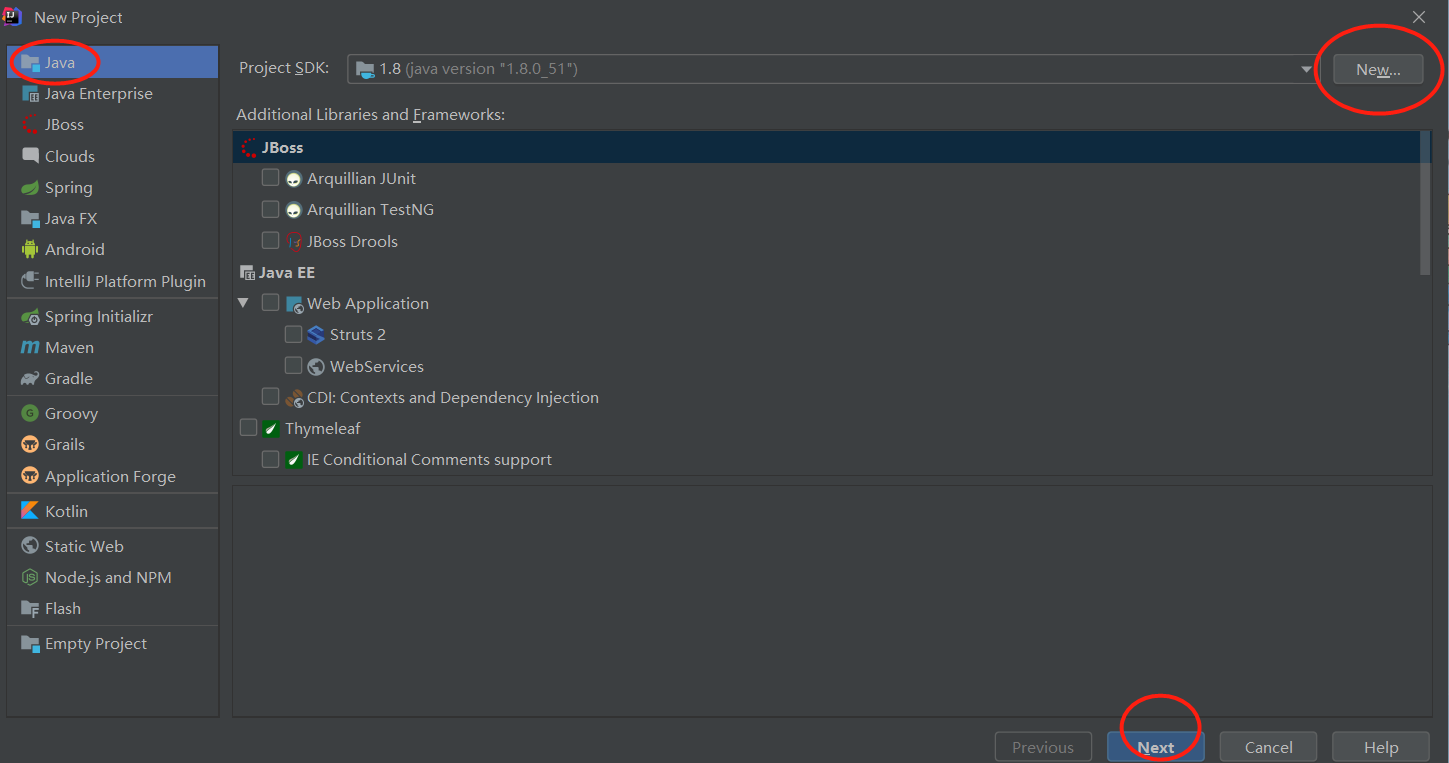Click the Cancel button
This screenshot has height=763, width=1449.
[x=1269, y=747]
